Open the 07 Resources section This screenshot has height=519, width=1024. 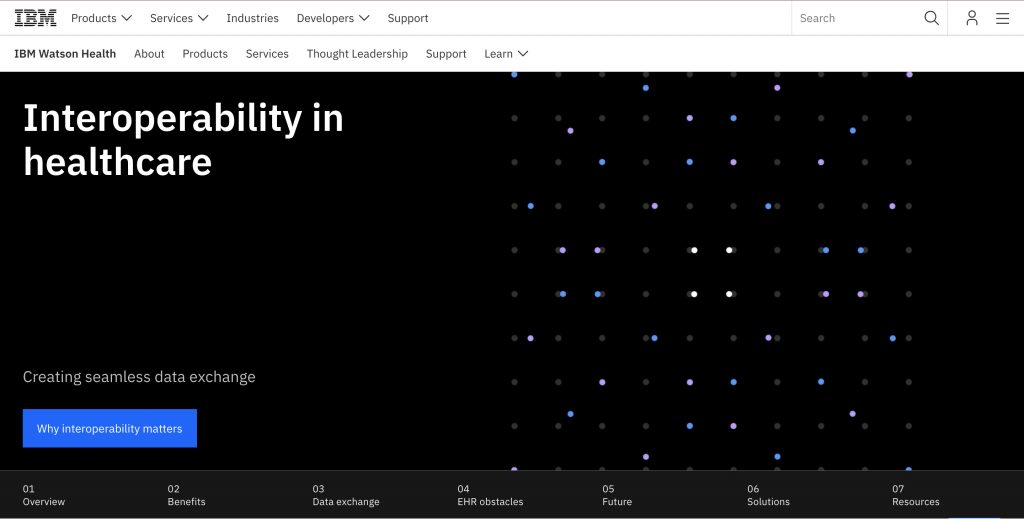[x=915, y=495]
